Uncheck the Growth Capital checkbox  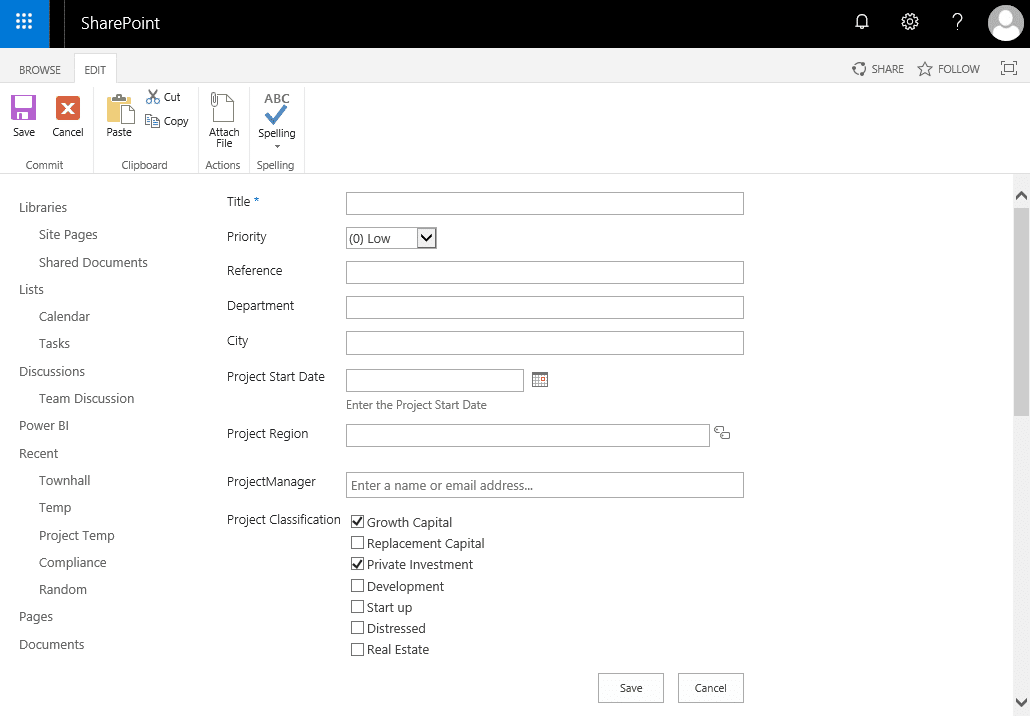(x=357, y=521)
